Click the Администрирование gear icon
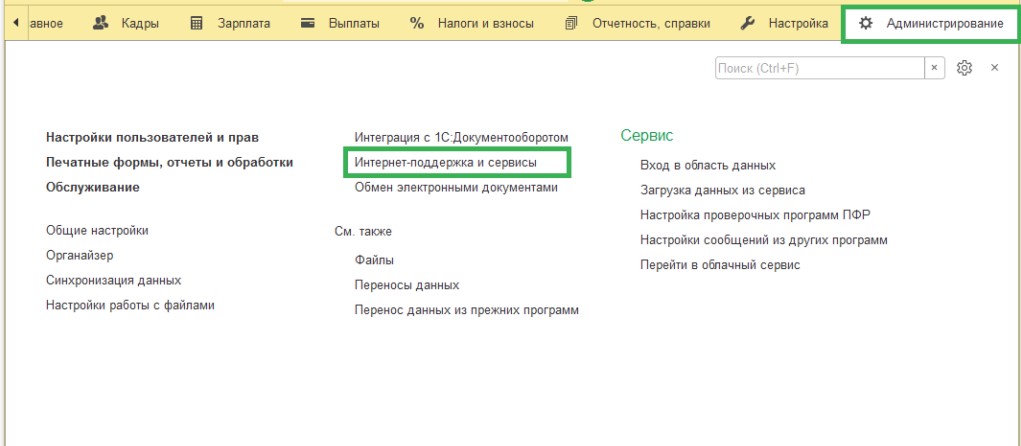The image size is (1021, 446). coord(866,22)
